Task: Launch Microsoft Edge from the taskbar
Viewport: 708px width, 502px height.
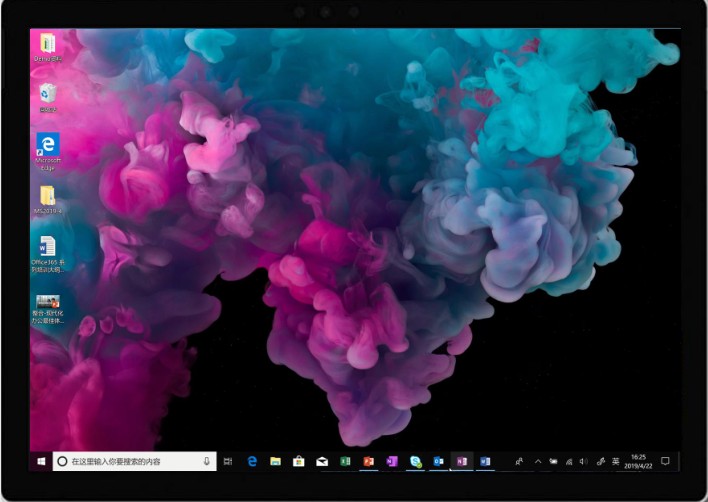Action: pyautogui.click(x=252, y=461)
